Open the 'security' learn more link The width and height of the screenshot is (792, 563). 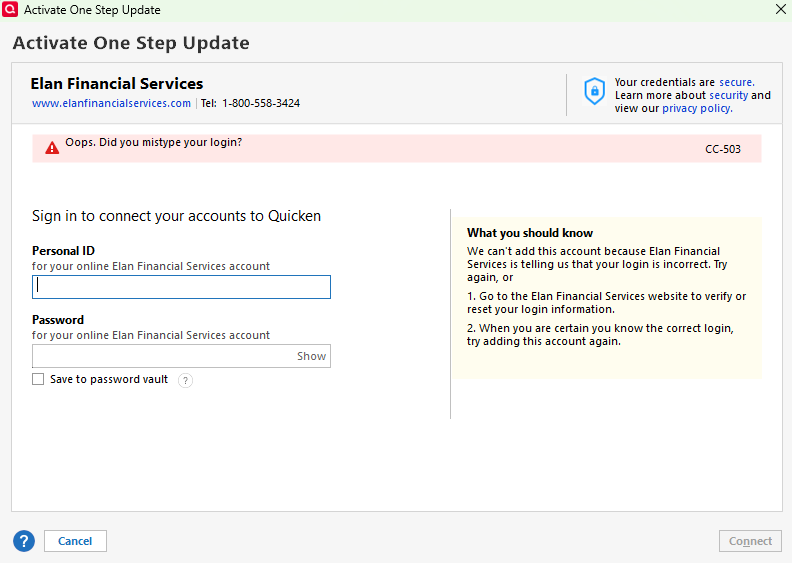728,95
